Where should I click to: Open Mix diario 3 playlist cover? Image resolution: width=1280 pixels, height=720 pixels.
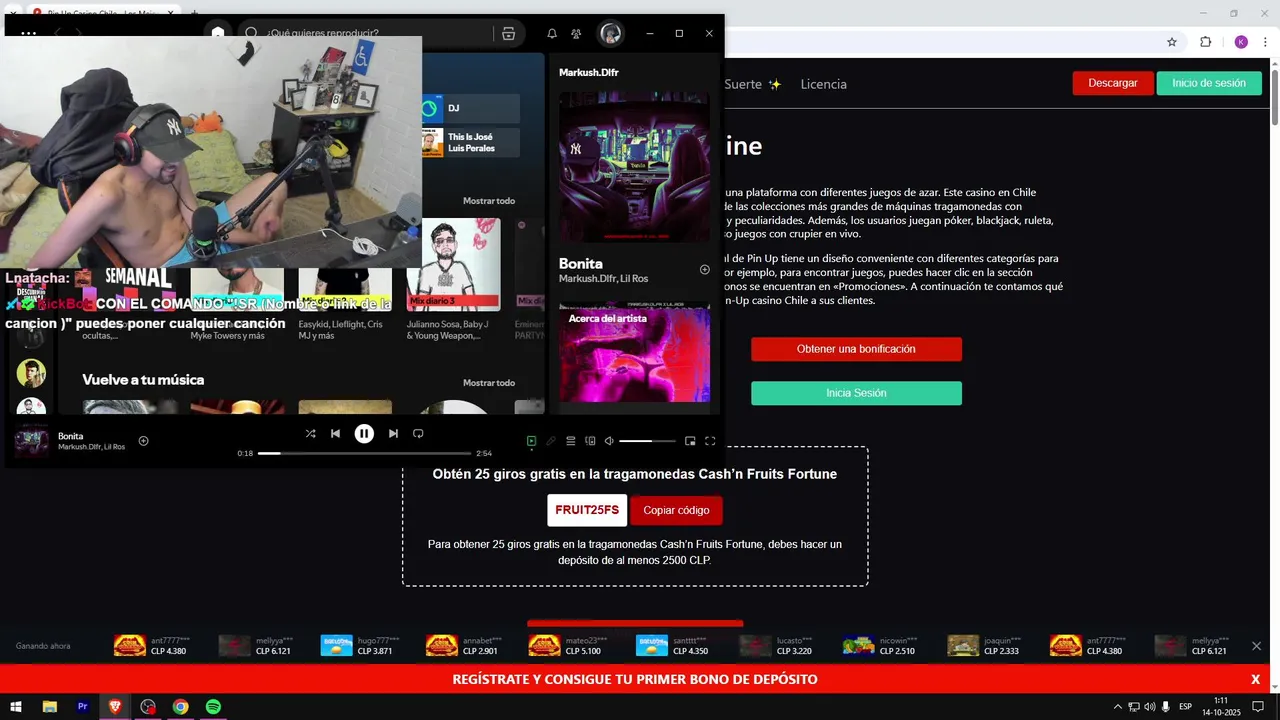(453, 264)
